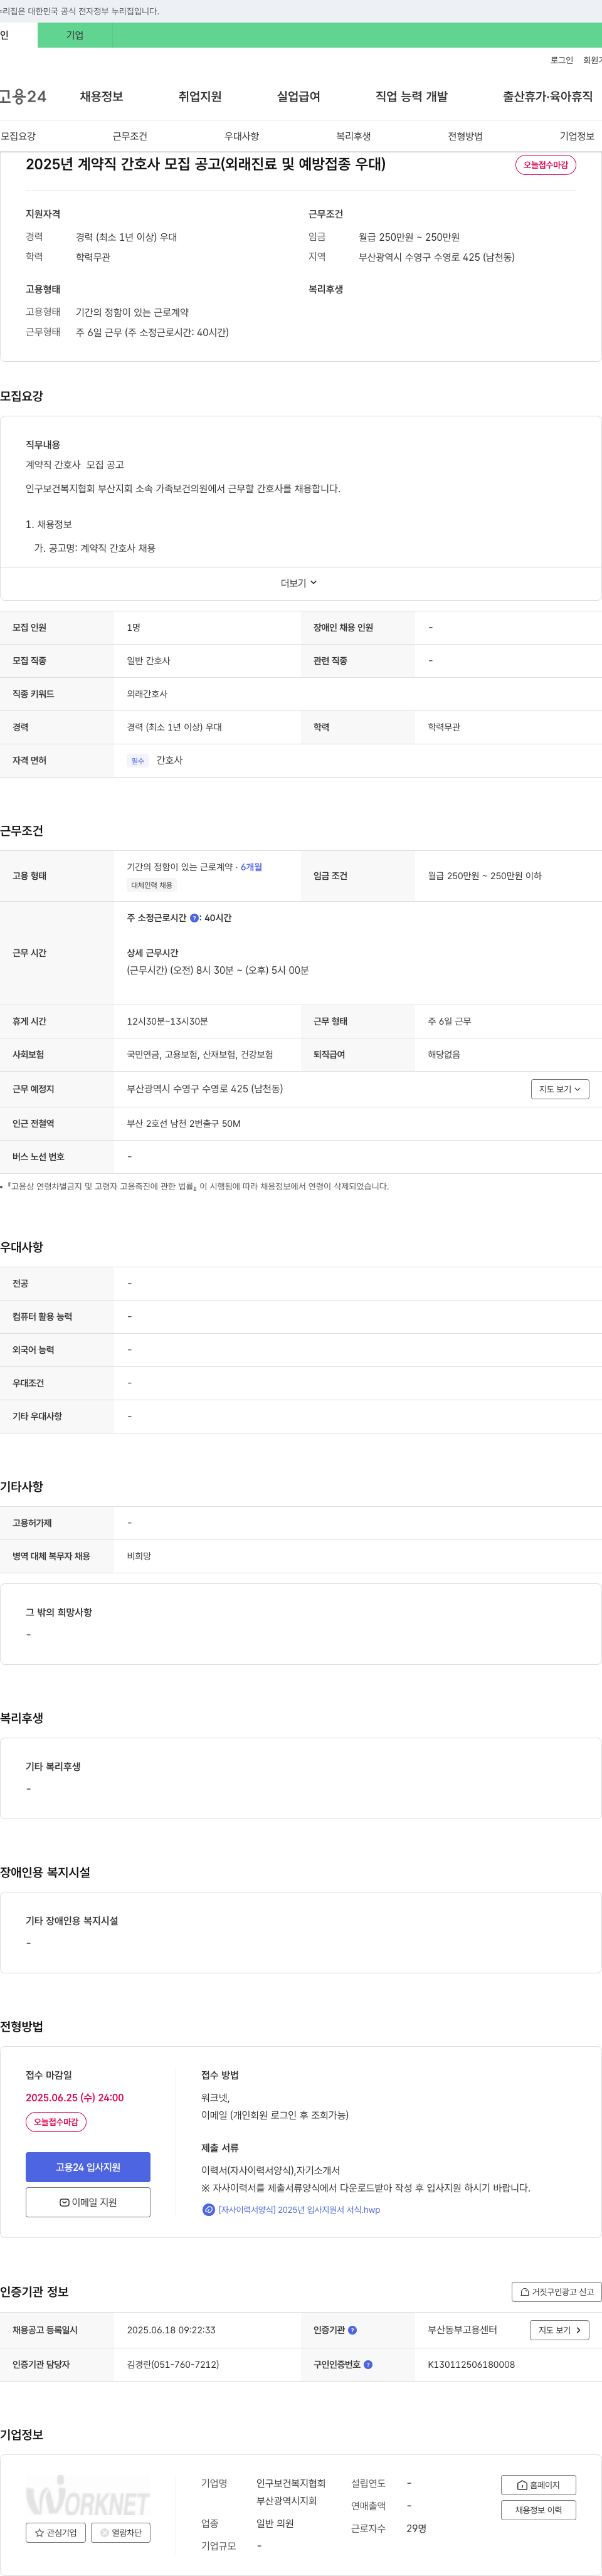Download 2025년 입사지원서 서식.hwp file
The height and width of the screenshot is (2576, 602).
pos(299,2210)
